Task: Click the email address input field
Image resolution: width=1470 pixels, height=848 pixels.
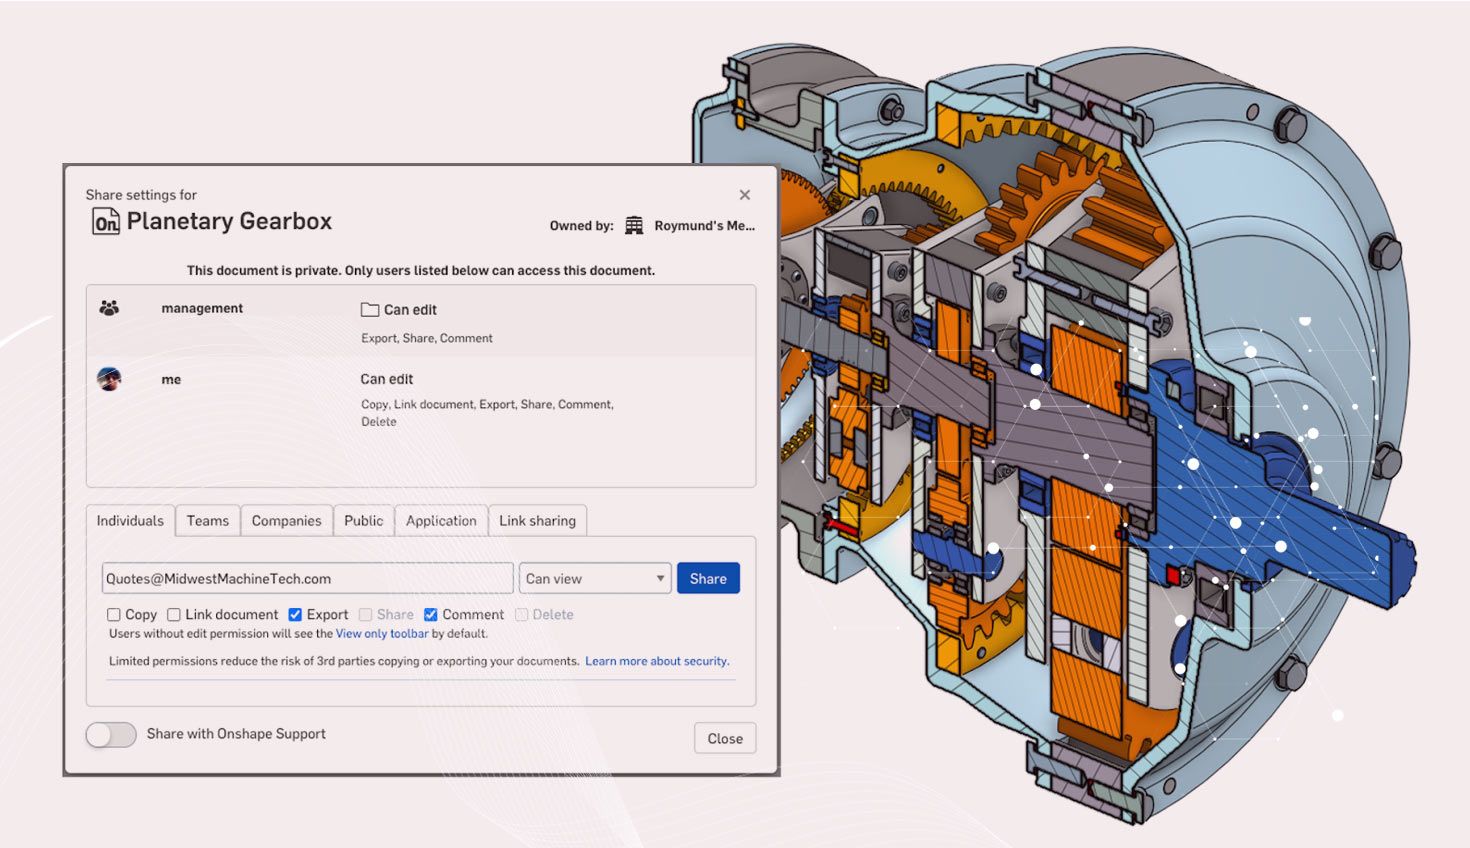Action: pyautogui.click(x=307, y=579)
